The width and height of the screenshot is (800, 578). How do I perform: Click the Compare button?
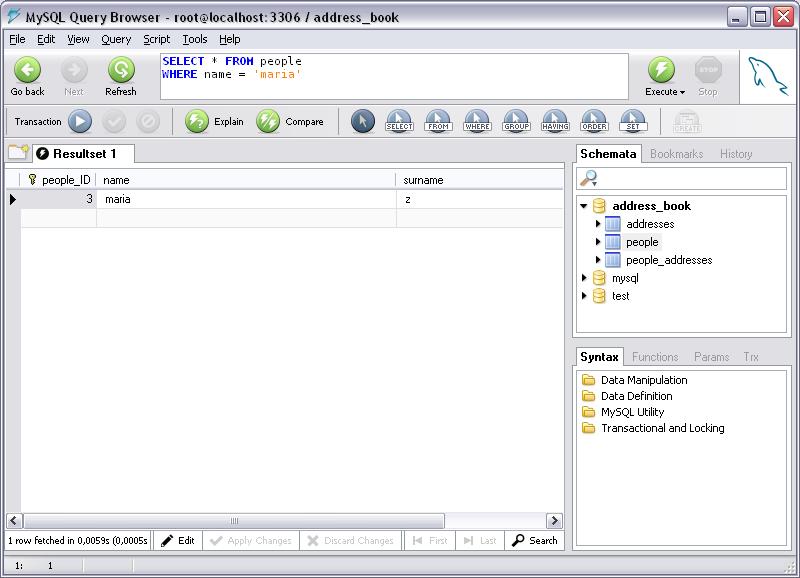click(x=290, y=121)
